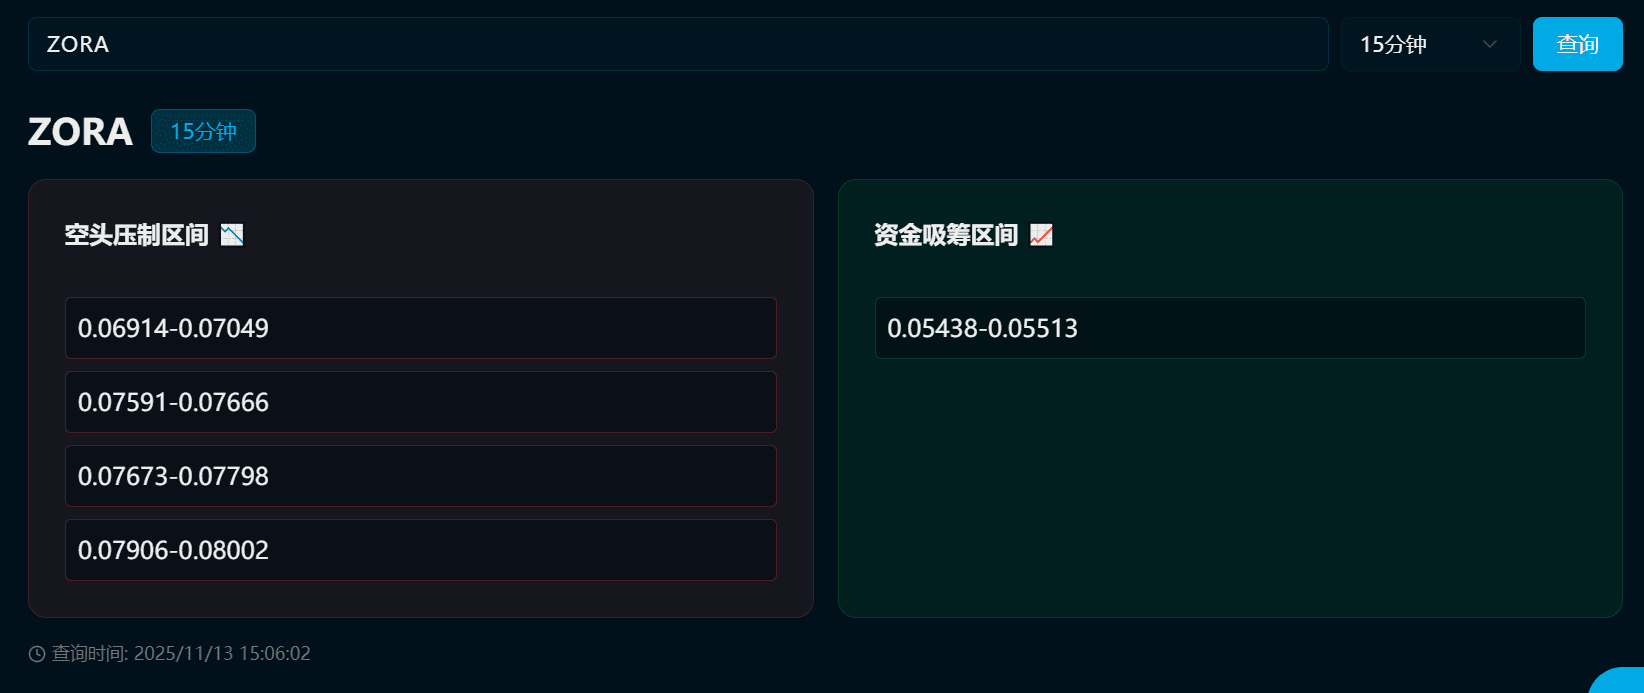This screenshot has width=1644, height=693.
Task: Select the 0.06914-0.07049 range row
Action: tap(421, 328)
